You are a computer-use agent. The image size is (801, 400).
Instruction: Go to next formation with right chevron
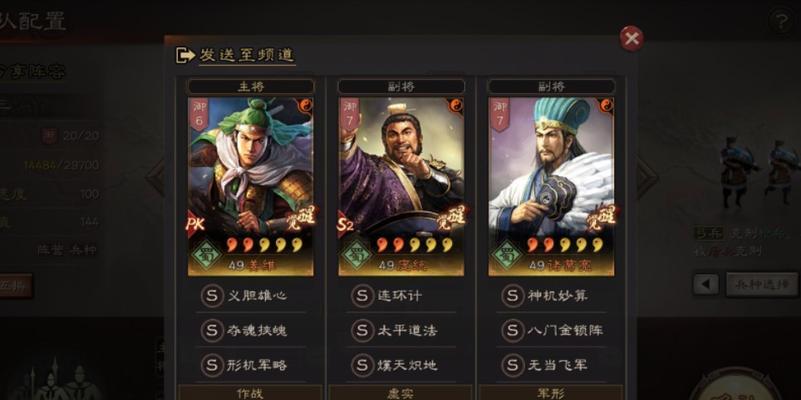click(647, 177)
